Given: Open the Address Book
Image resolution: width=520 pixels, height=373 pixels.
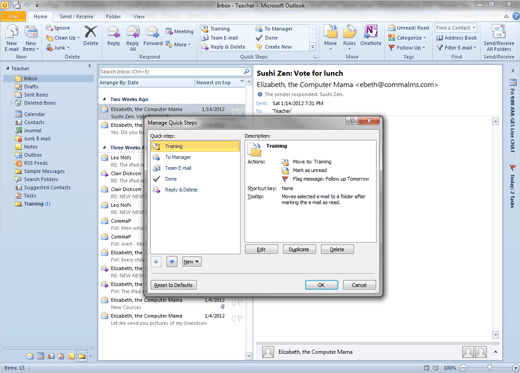Looking at the screenshot, I should pos(456,38).
